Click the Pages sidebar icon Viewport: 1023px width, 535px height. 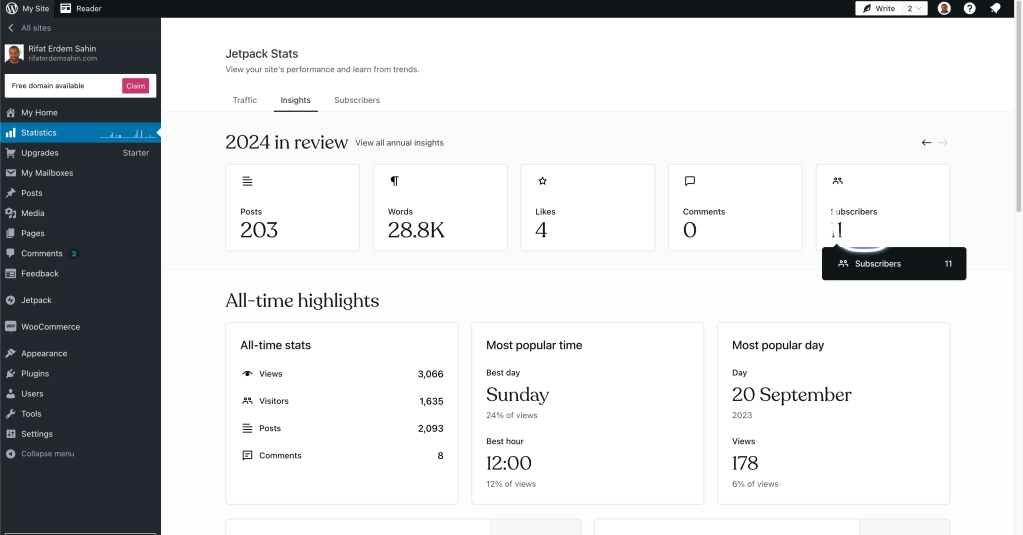tap(10, 233)
